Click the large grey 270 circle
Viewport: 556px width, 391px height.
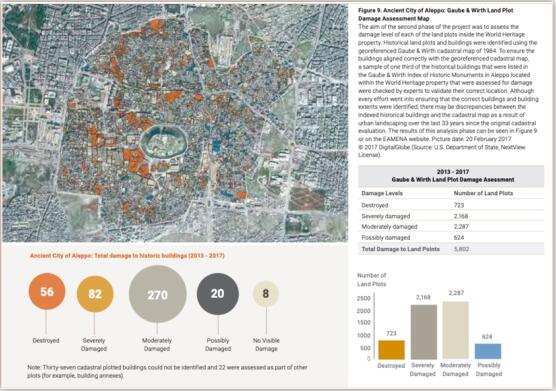(x=157, y=294)
